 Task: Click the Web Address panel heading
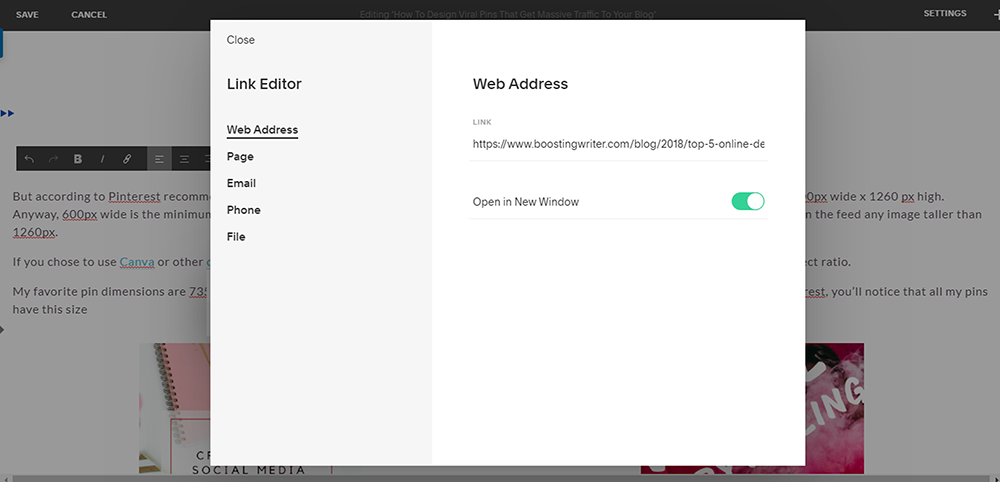point(520,84)
